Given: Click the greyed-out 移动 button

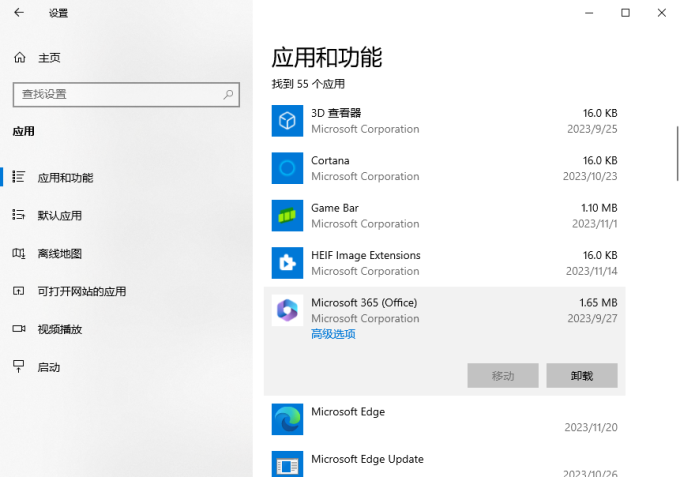Looking at the screenshot, I should (x=503, y=376).
